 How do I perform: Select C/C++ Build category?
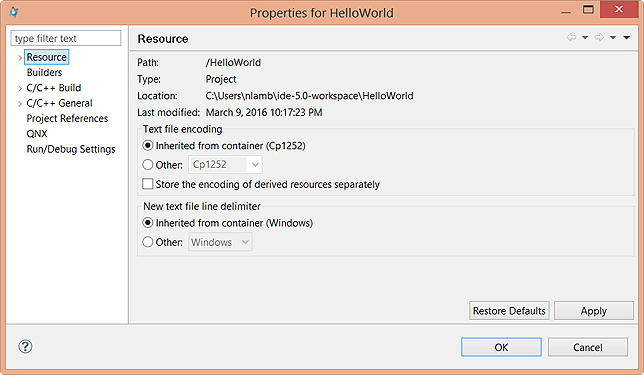54,88
